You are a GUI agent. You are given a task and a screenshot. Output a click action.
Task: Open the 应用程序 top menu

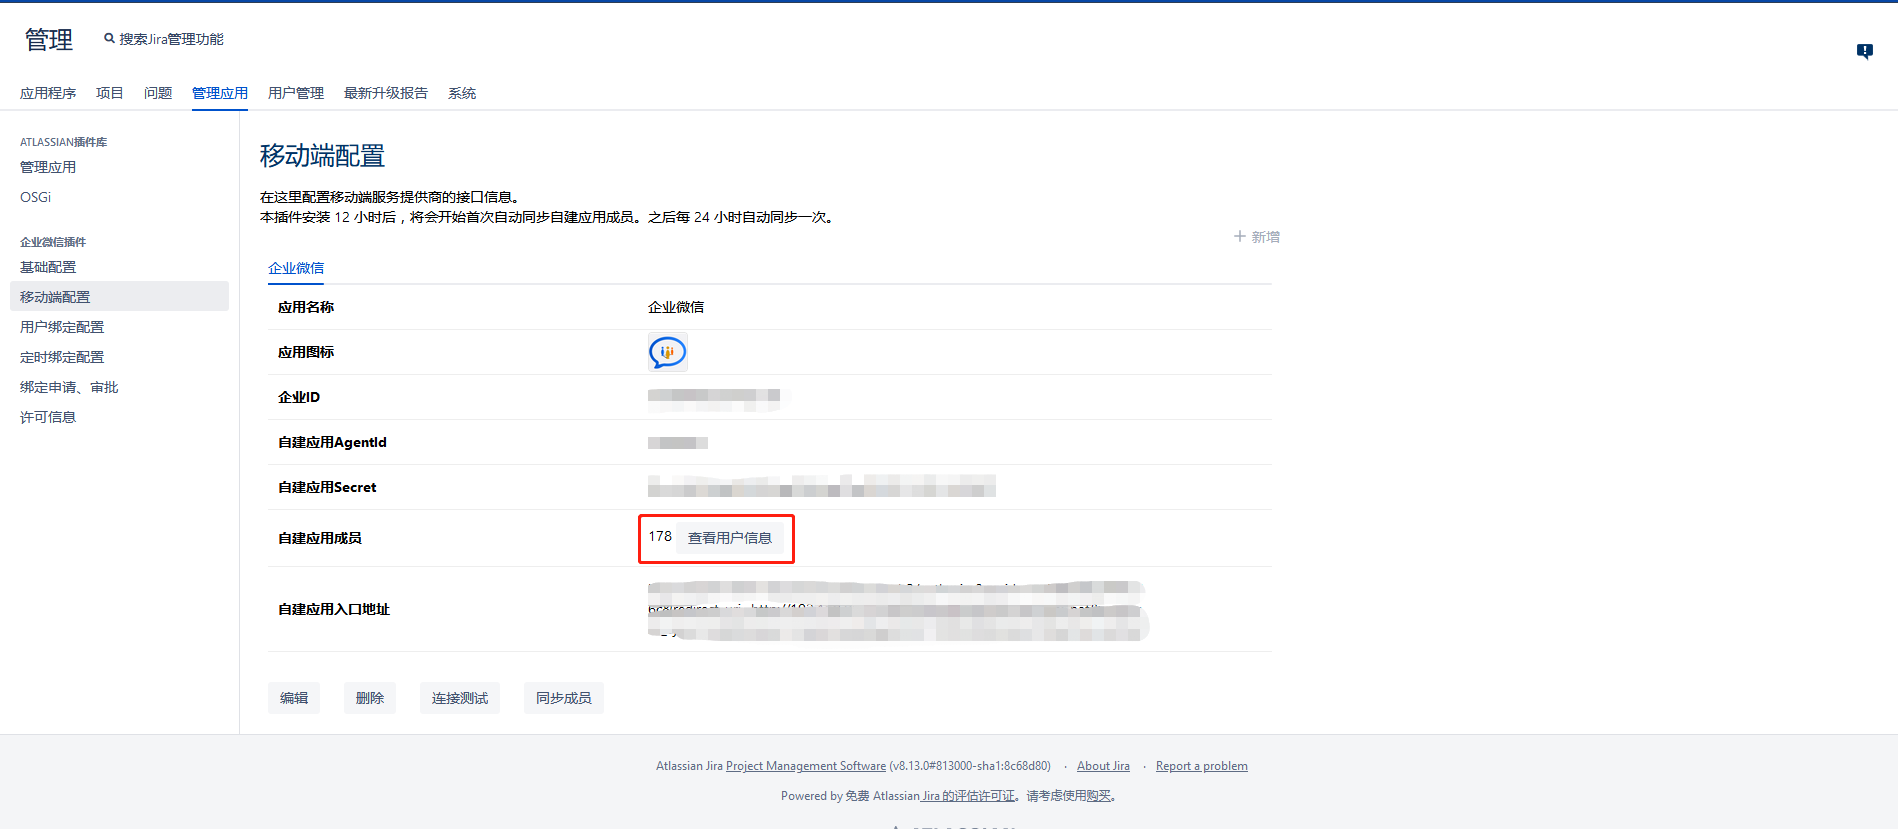pyautogui.click(x=48, y=93)
